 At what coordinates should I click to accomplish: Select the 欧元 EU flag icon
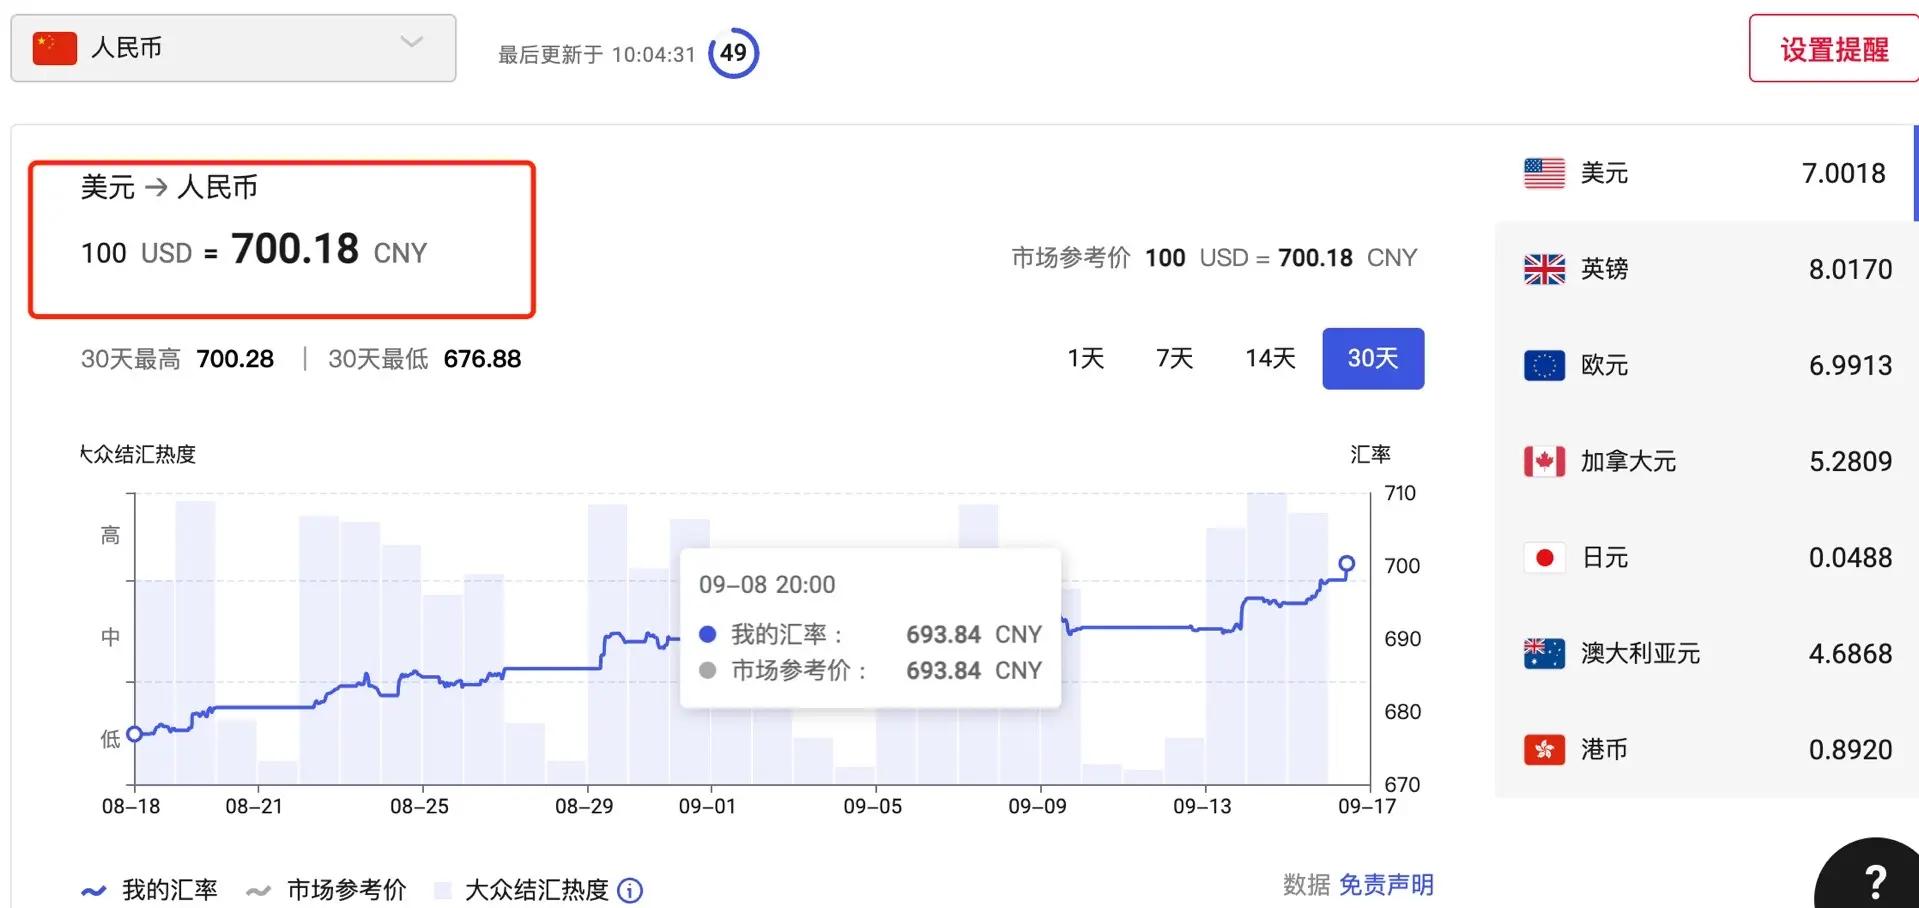click(x=1543, y=364)
